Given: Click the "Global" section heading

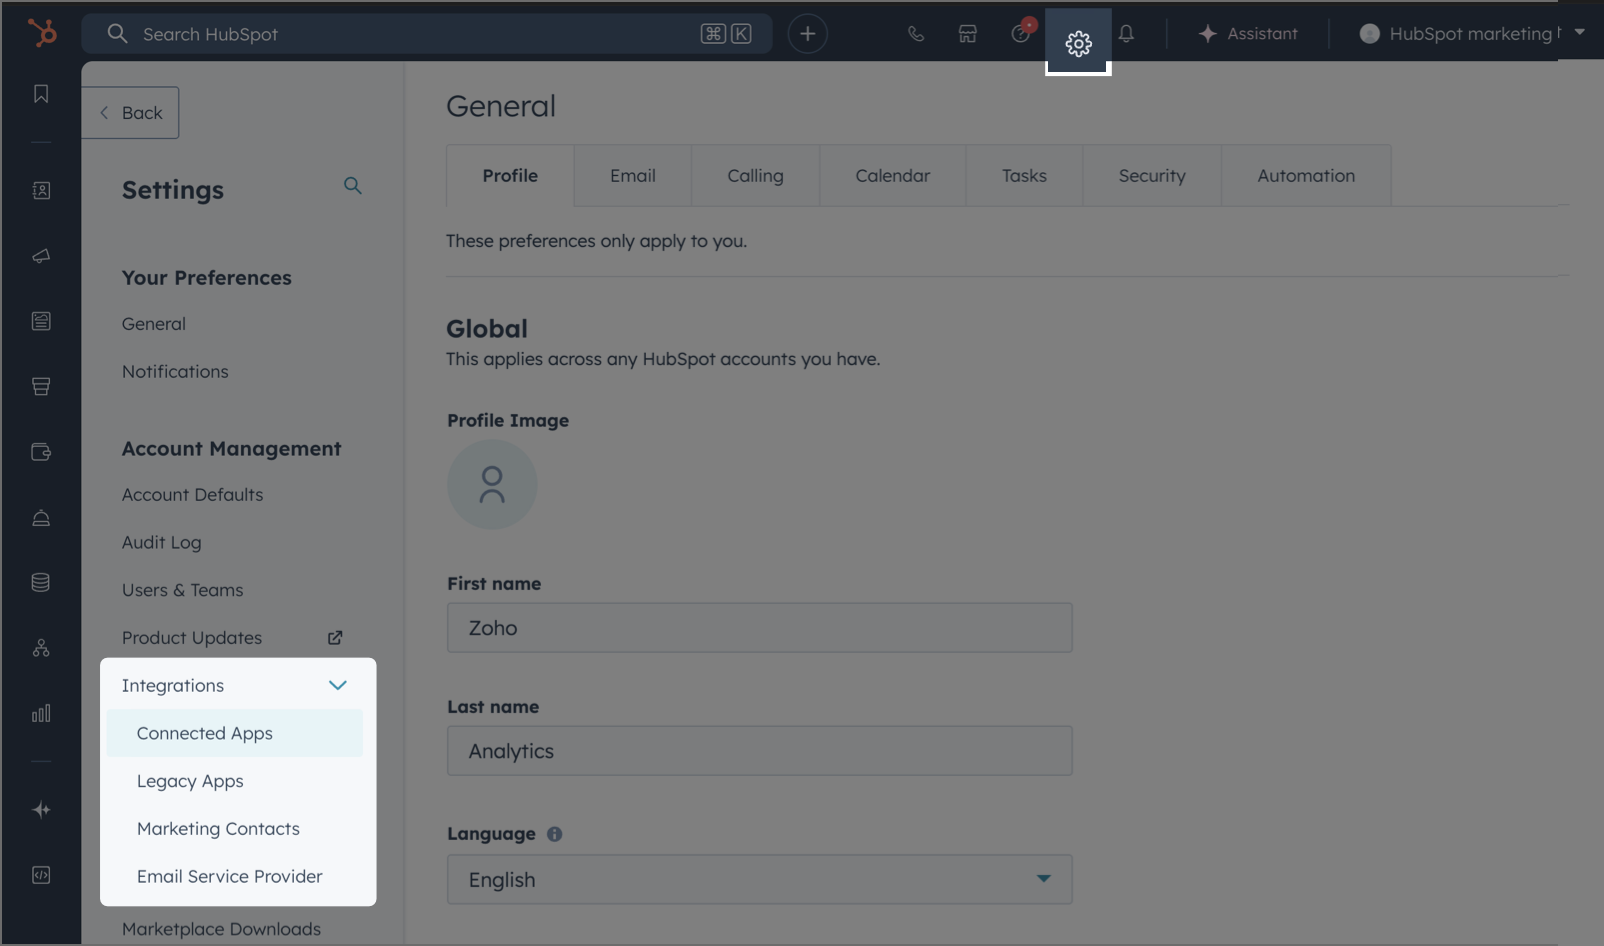Looking at the screenshot, I should click(487, 329).
